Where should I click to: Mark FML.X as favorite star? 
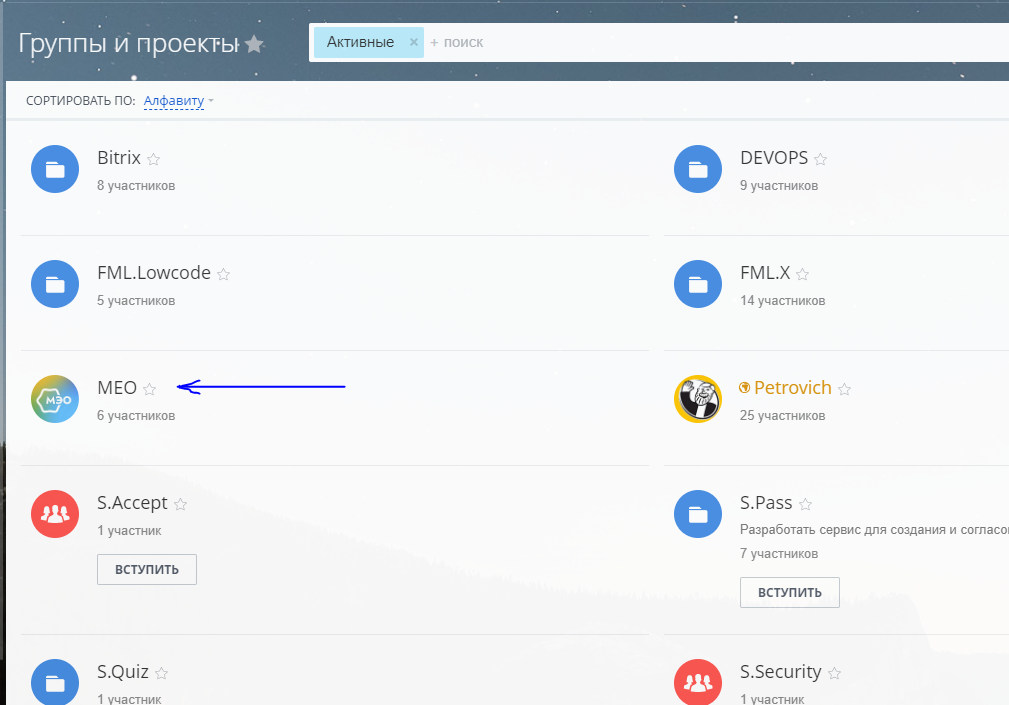tap(802, 274)
